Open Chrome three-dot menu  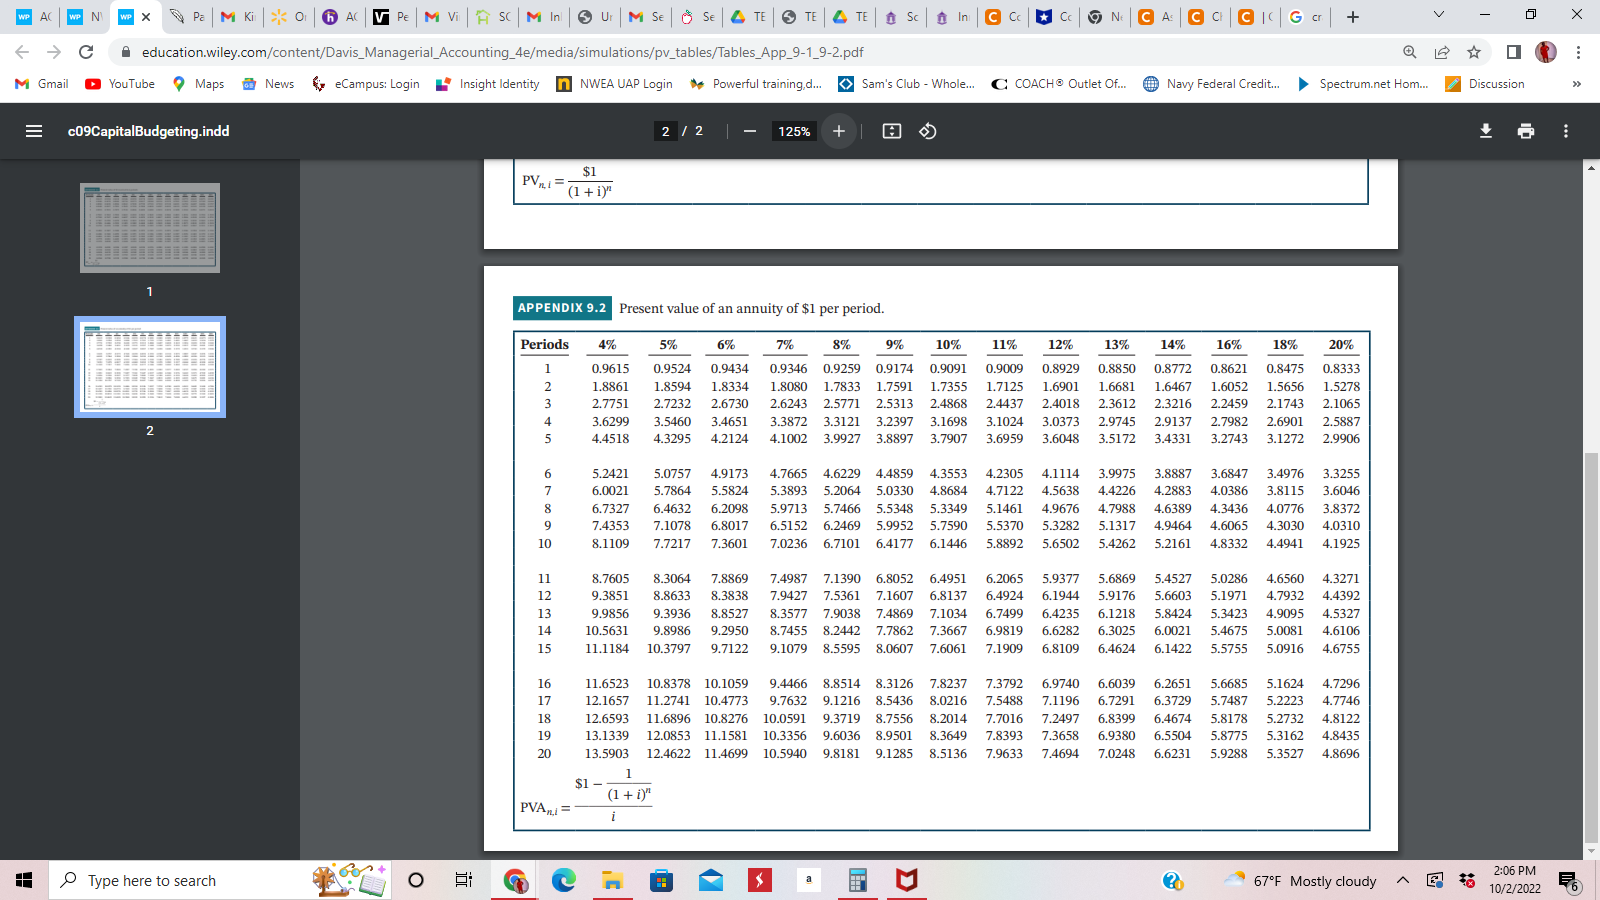click(1578, 52)
